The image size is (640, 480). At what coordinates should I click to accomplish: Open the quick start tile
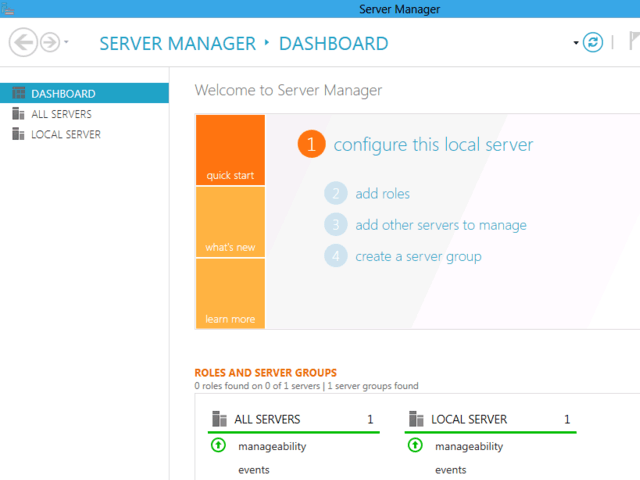[230, 150]
